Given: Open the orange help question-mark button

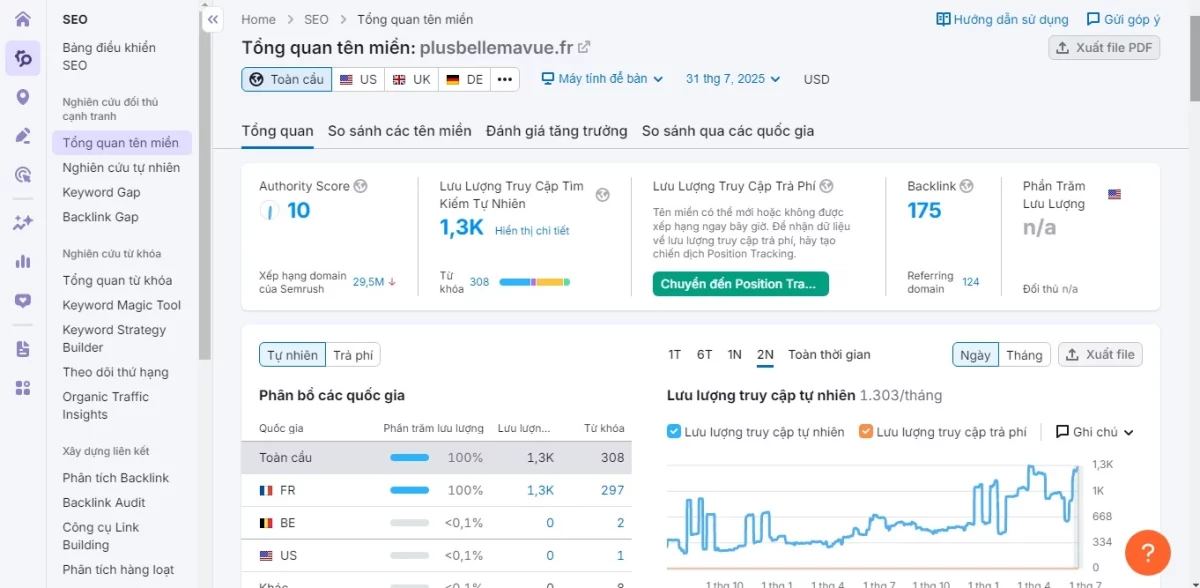Looking at the screenshot, I should 1148,553.
